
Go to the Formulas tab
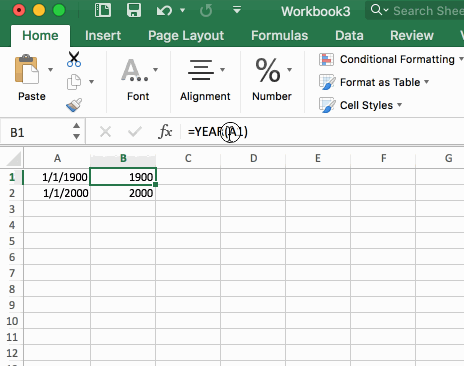279,35
